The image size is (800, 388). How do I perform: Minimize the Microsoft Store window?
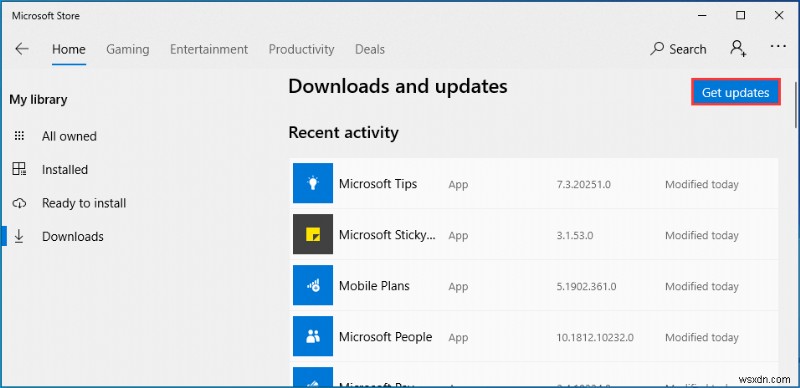coord(702,16)
